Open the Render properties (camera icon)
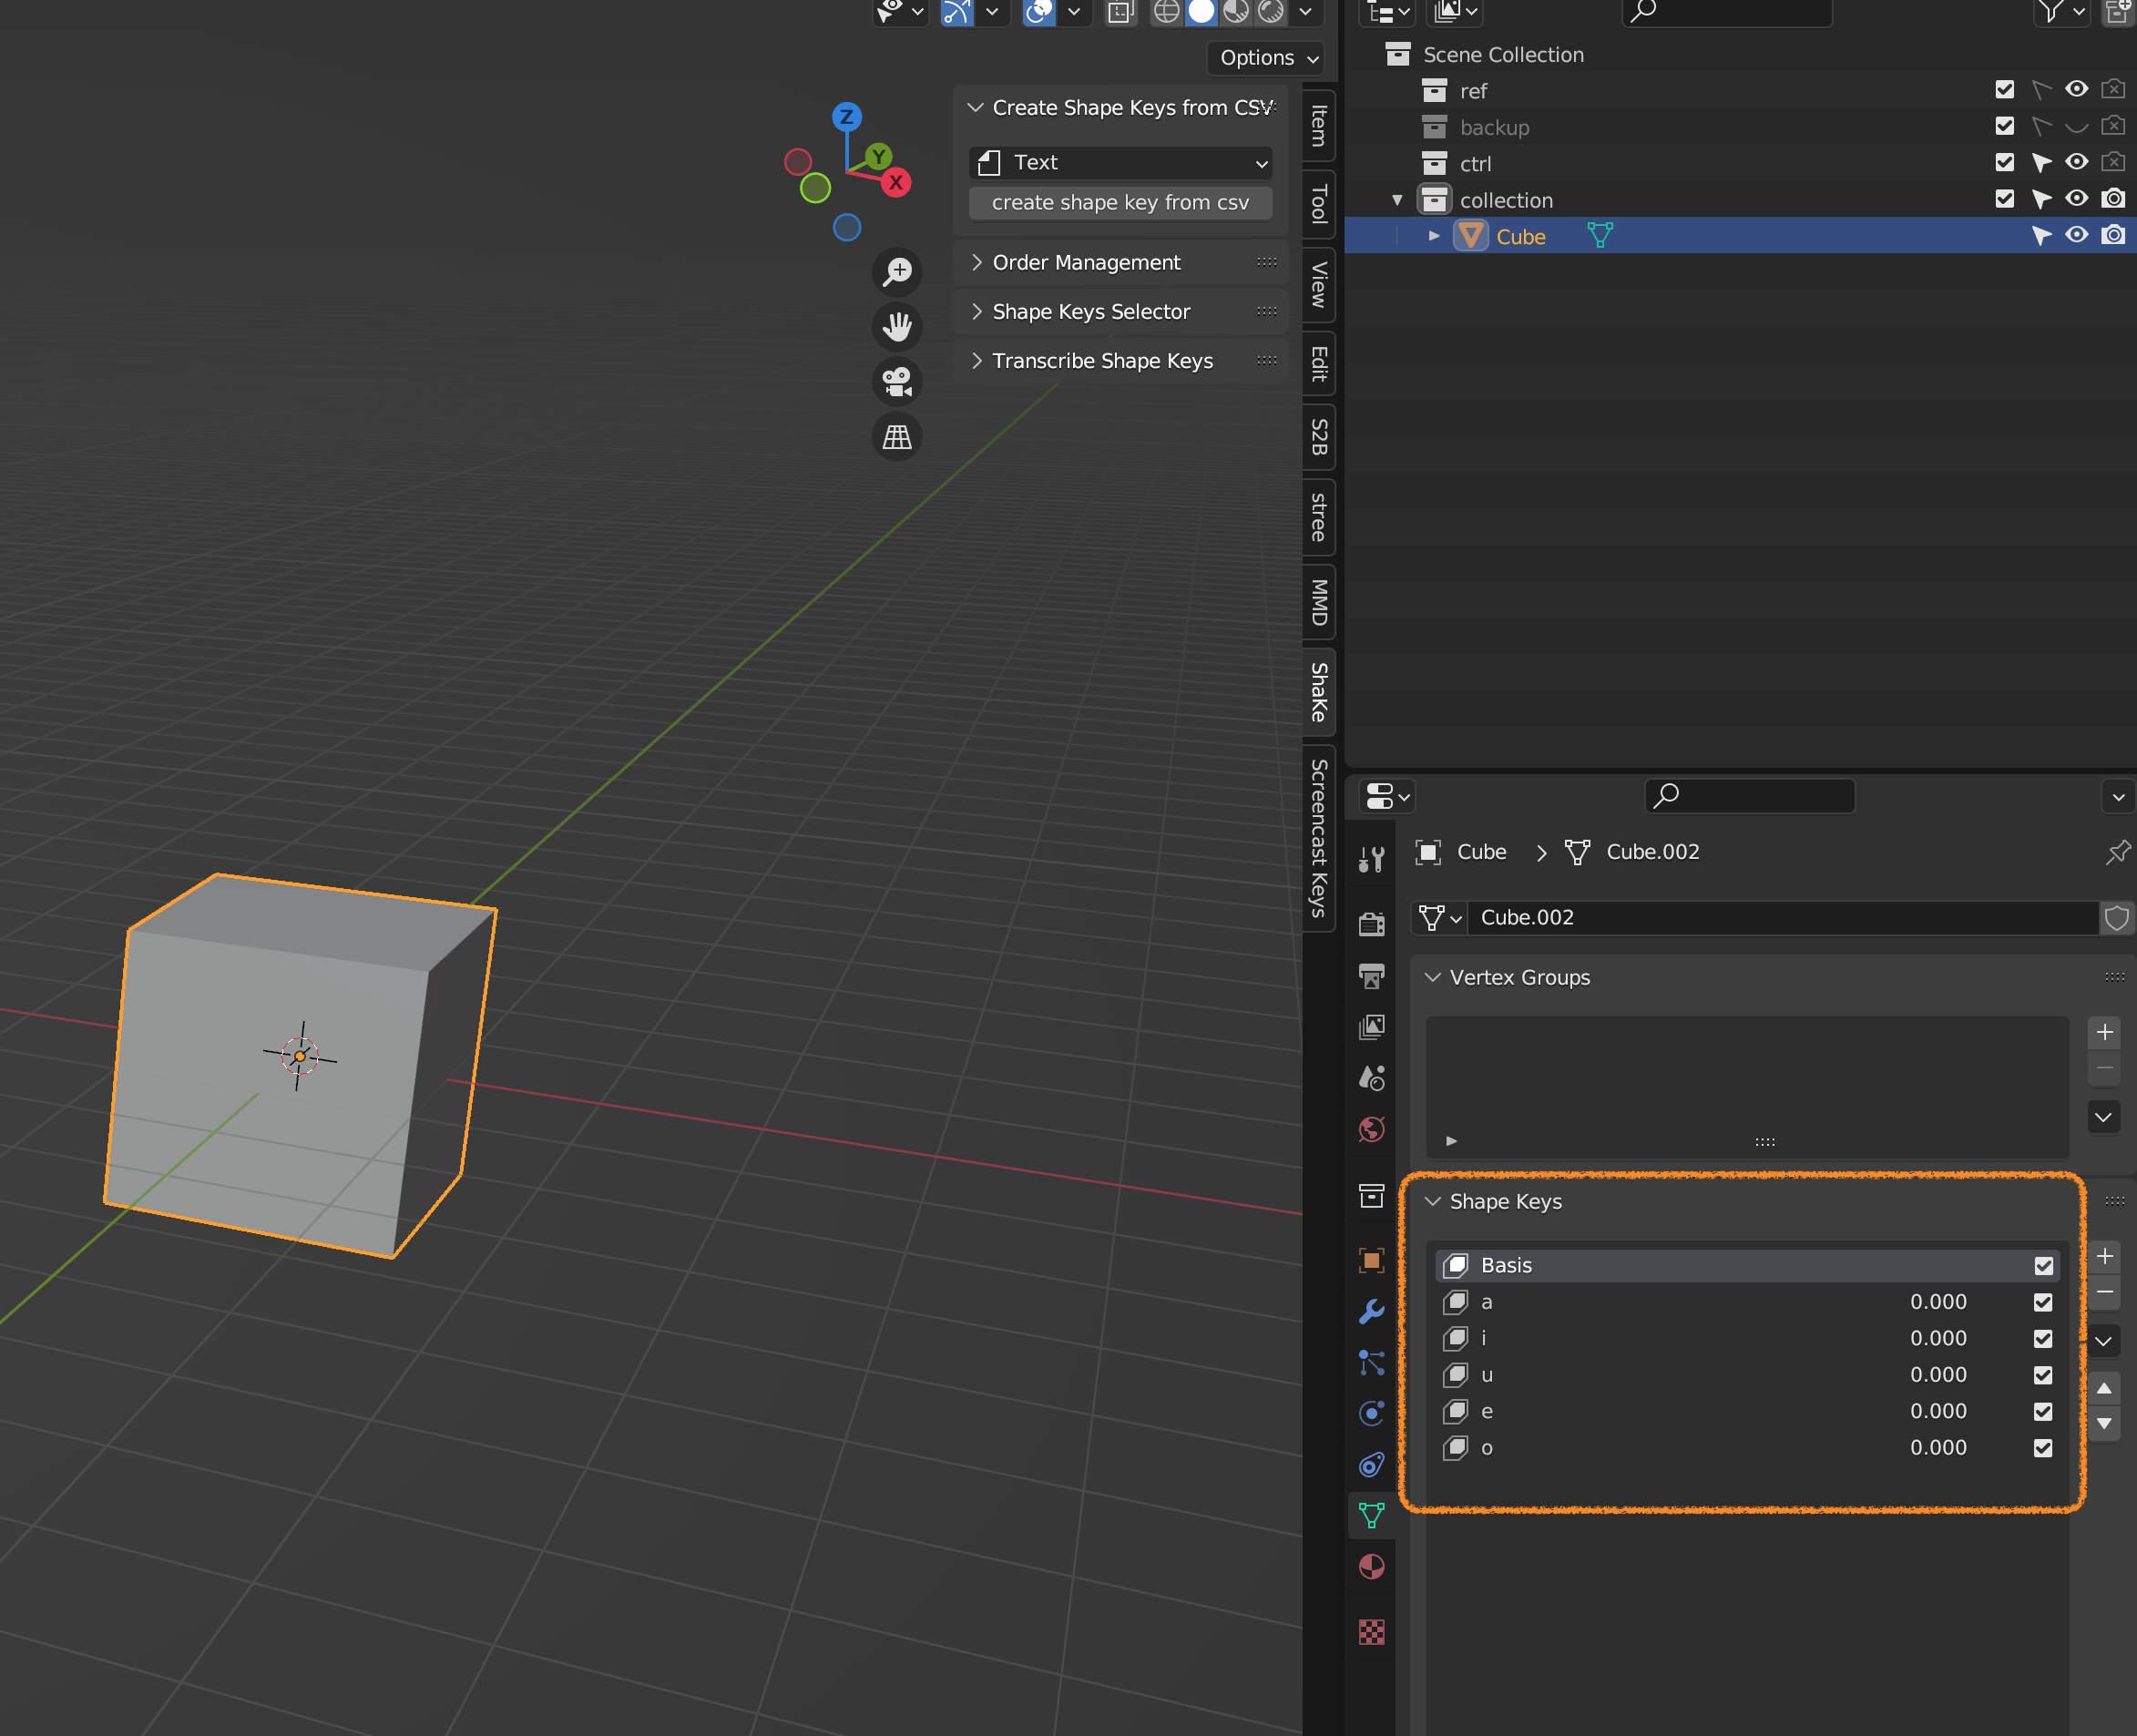The height and width of the screenshot is (1736, 2137). (1371, 923)
